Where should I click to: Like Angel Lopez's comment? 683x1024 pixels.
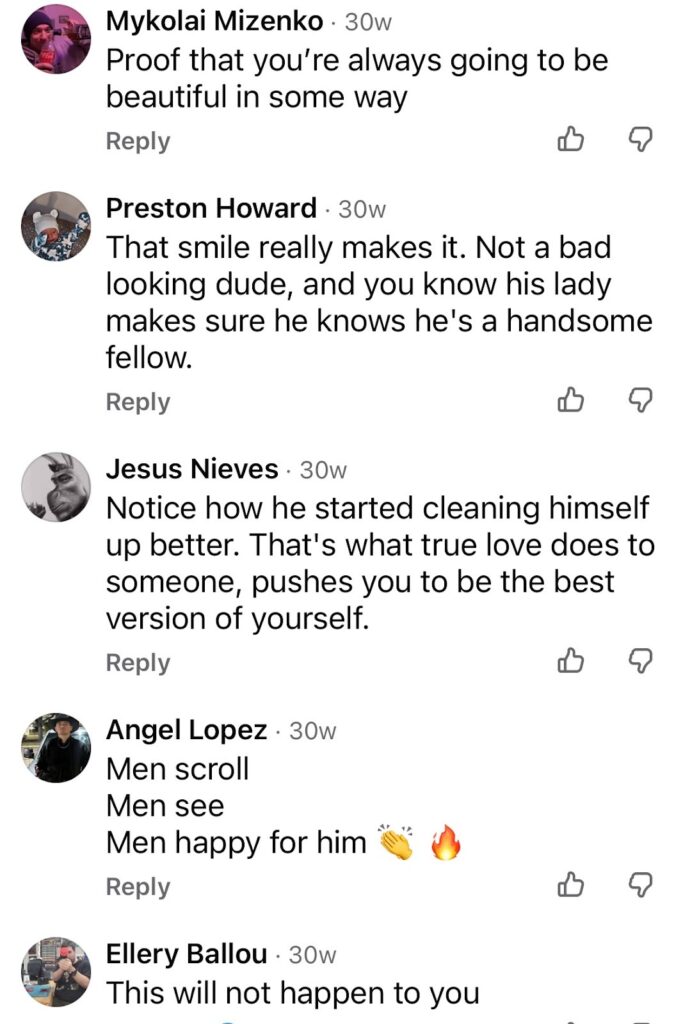pos(570,885)
